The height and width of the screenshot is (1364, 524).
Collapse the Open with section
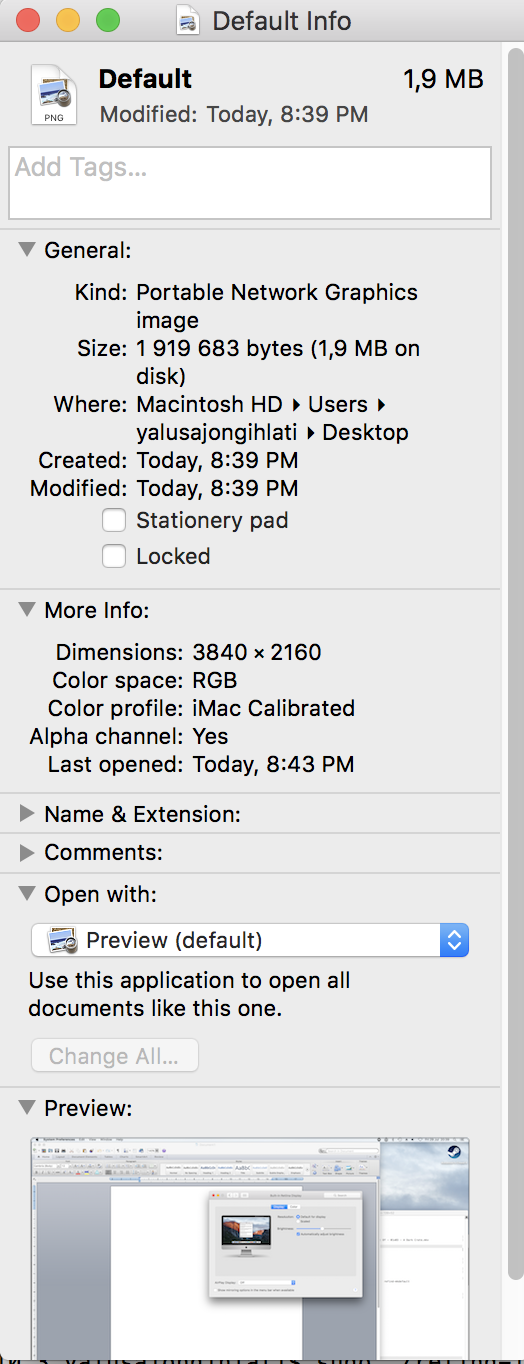pyautogui.click(x=27, y=893)
